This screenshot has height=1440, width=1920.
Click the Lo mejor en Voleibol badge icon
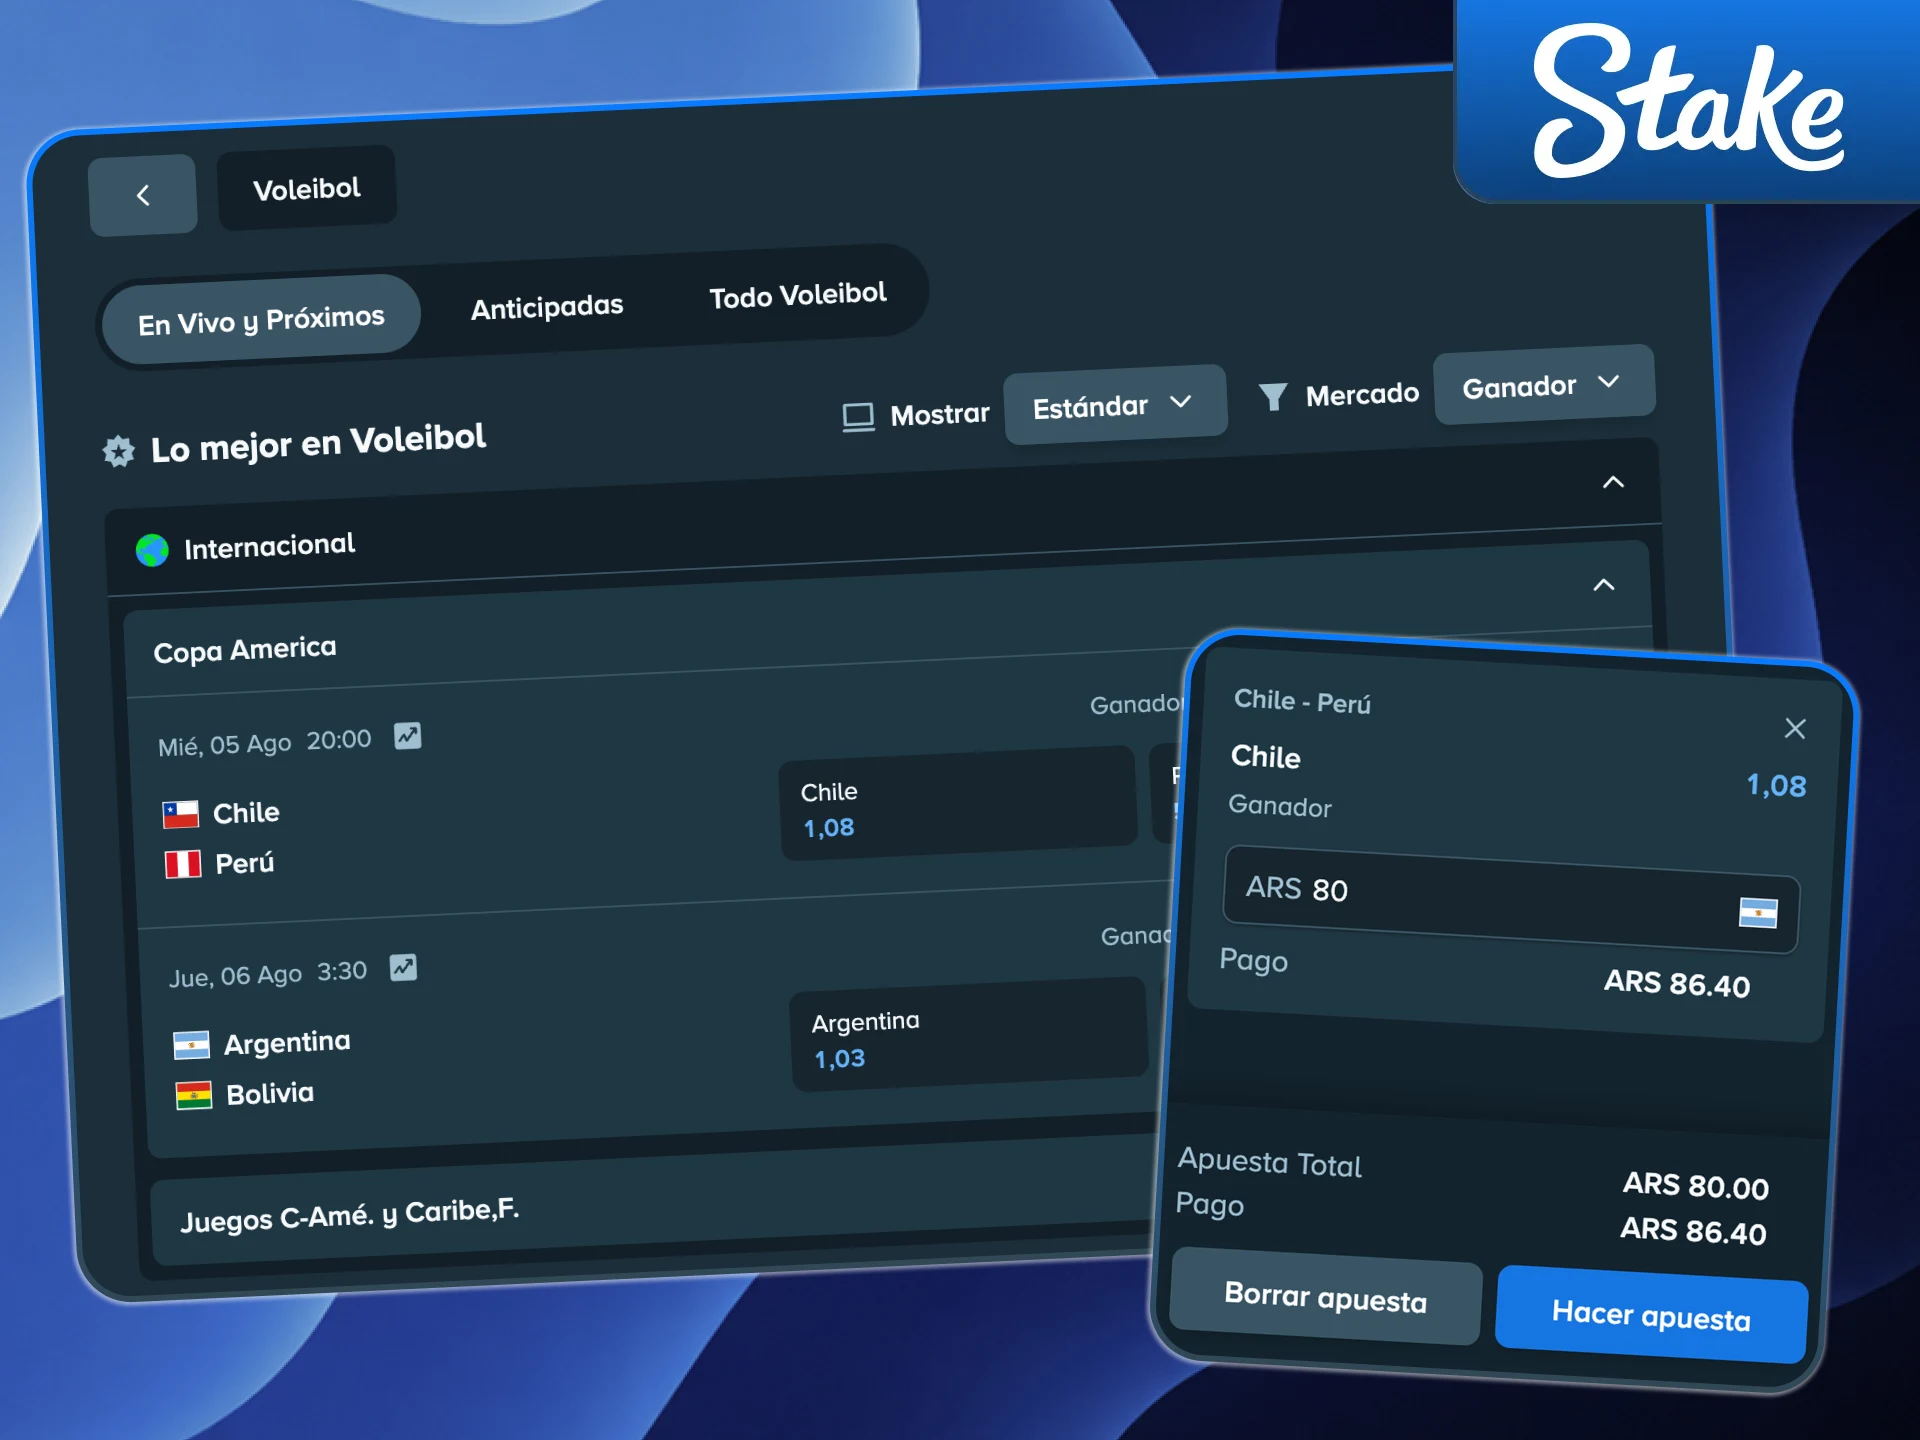pos(119,452)
